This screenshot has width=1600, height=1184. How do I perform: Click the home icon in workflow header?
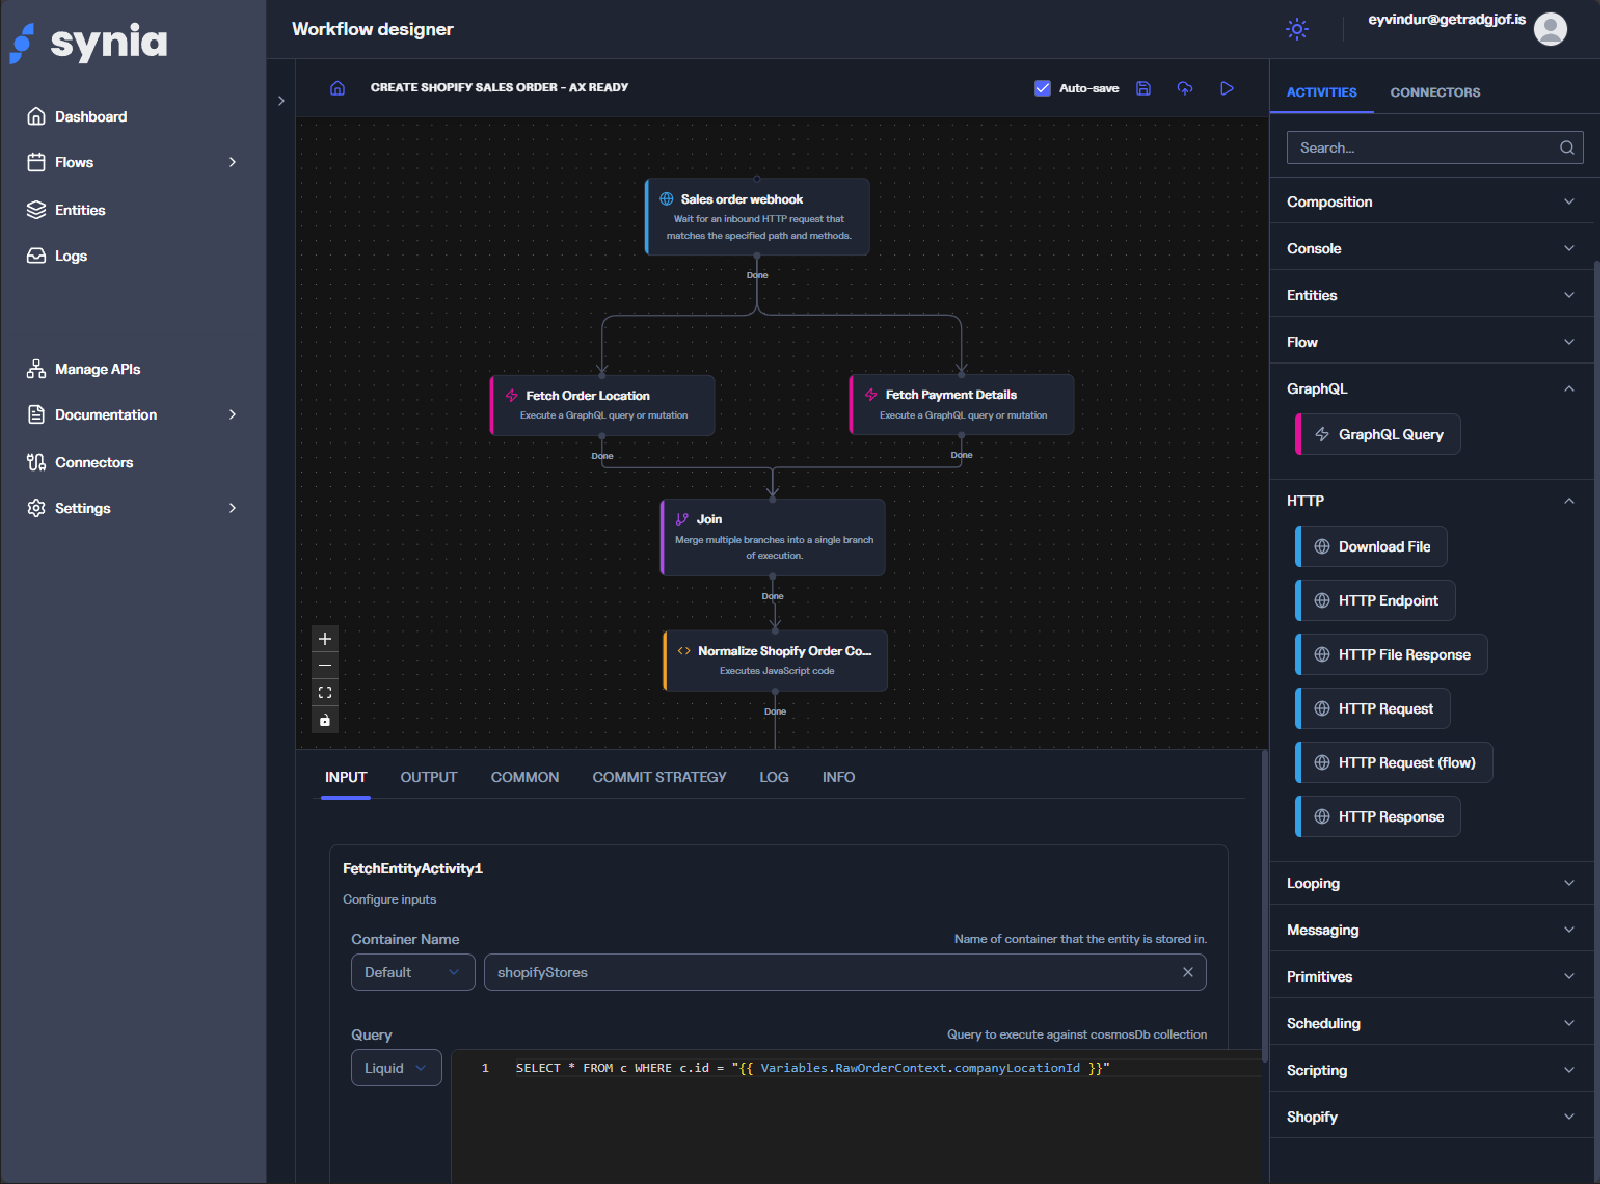pos(338,88)
